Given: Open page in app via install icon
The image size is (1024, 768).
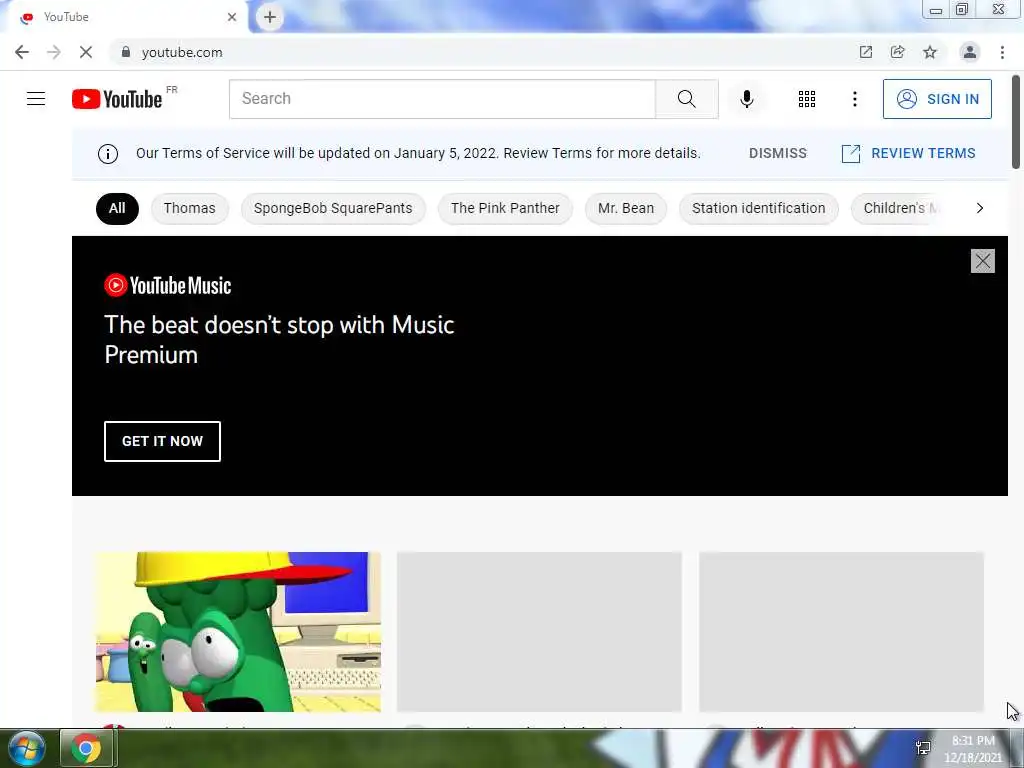Looking at the screenshot, I should [866, 52].
